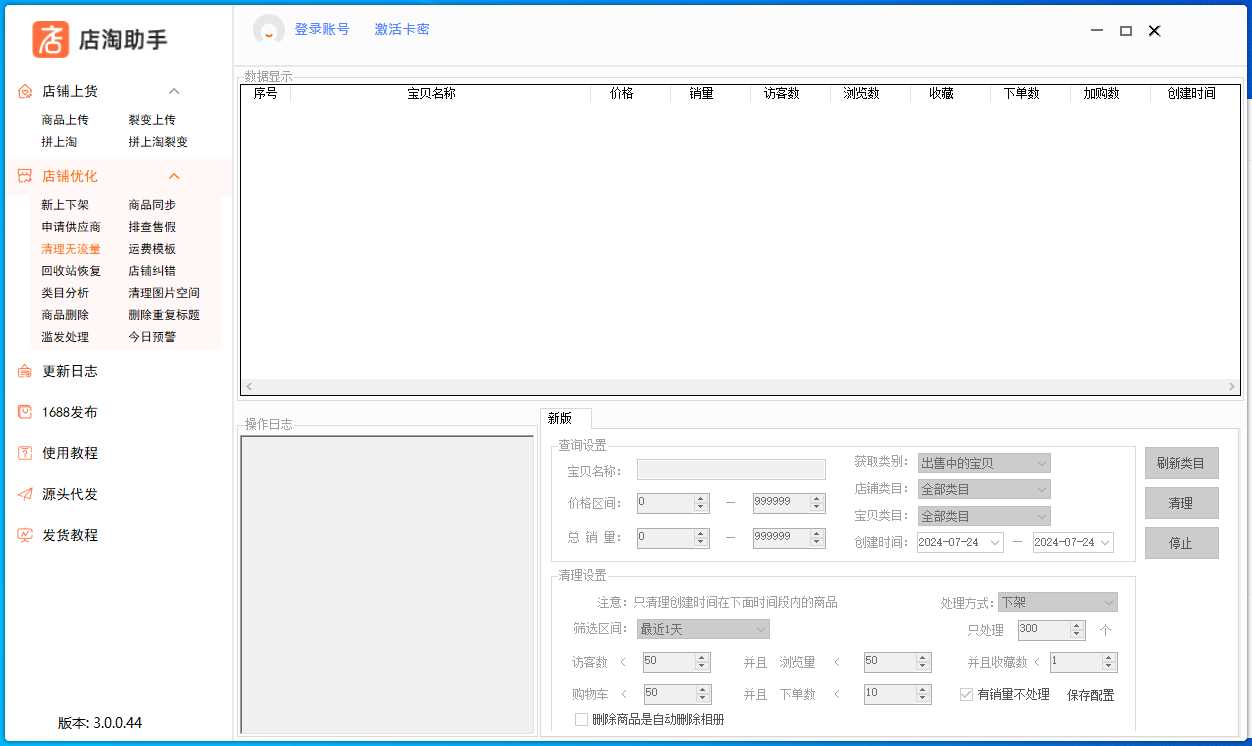This screenshot has height=746, width=1252.
Task: Click the 登录账号 link
Action: pyautogui.click(x=322, y=29)
